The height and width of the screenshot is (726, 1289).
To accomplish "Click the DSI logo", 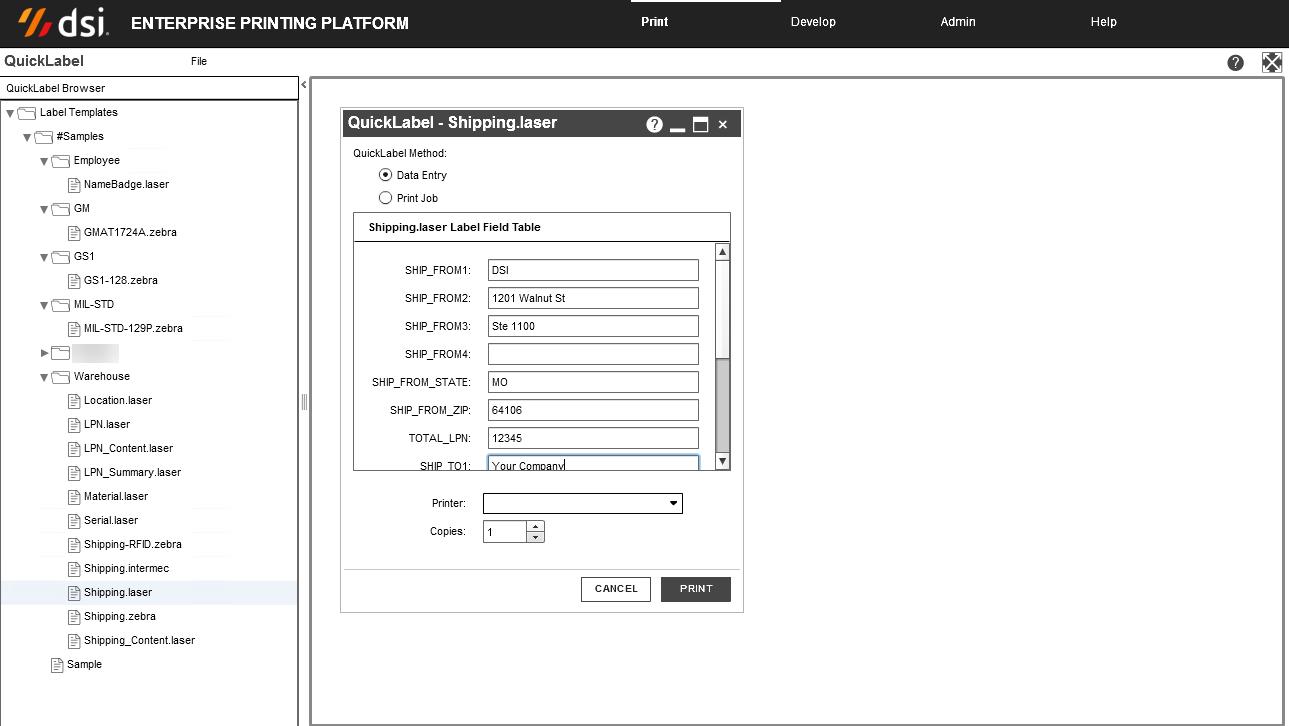I will tap(63, 22).
